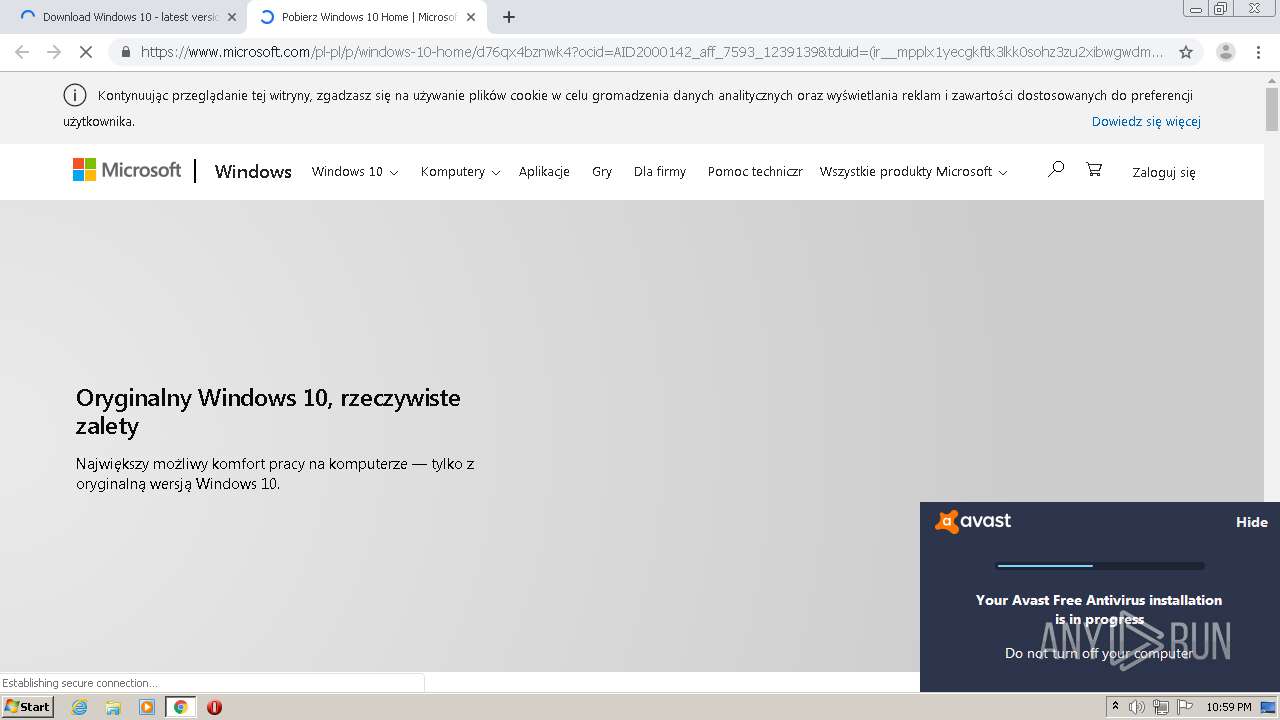
Task: Click the 10:59 PM clock
Action: click(1228, 707)
